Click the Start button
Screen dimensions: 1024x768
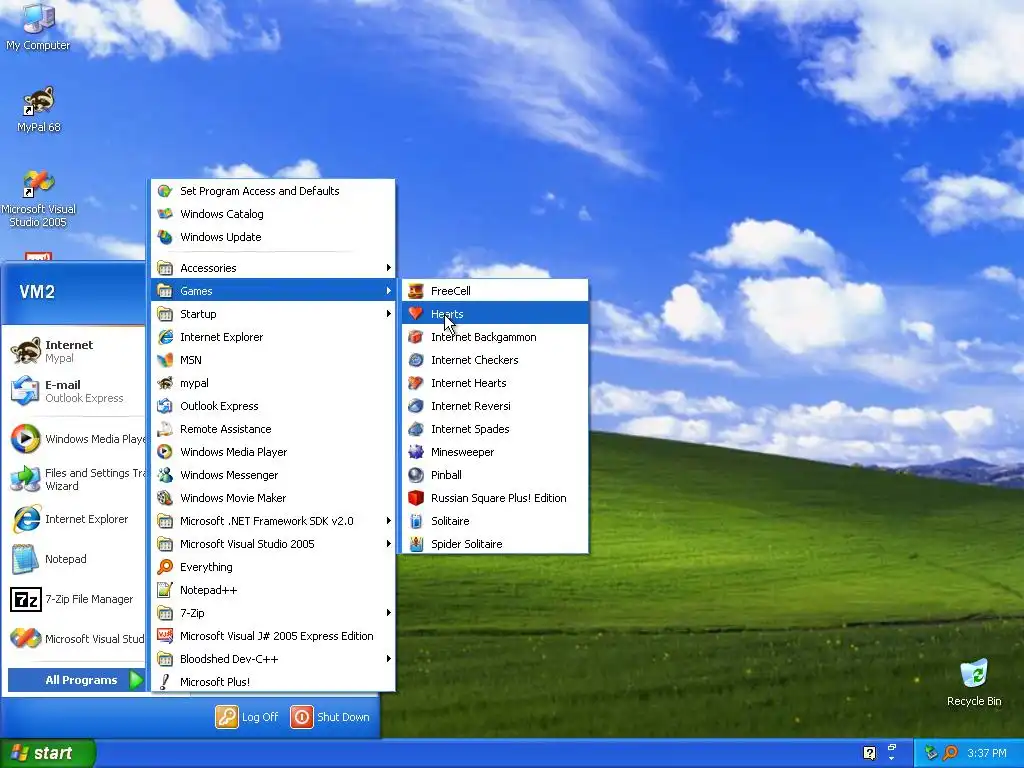(x=48, y=753)
